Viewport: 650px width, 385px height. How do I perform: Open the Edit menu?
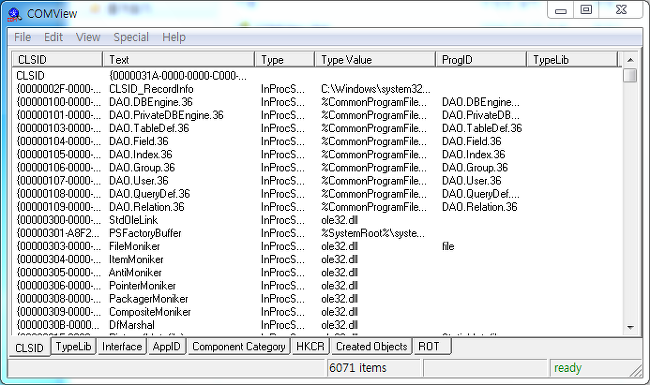click(53, 37)
